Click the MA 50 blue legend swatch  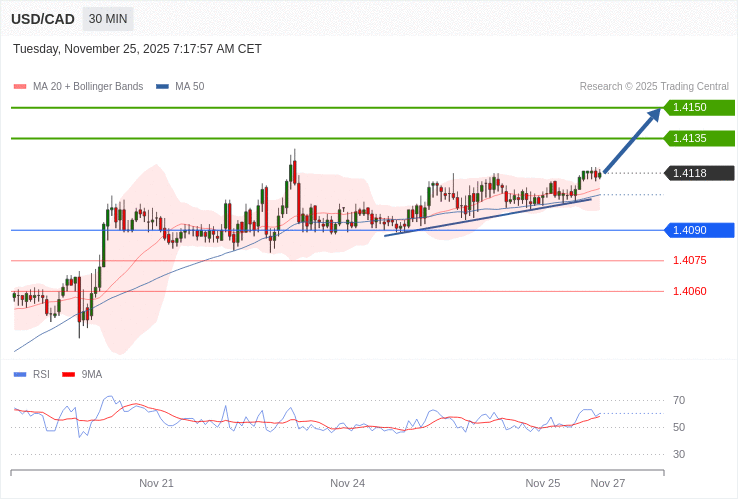[x=162, y=87]
